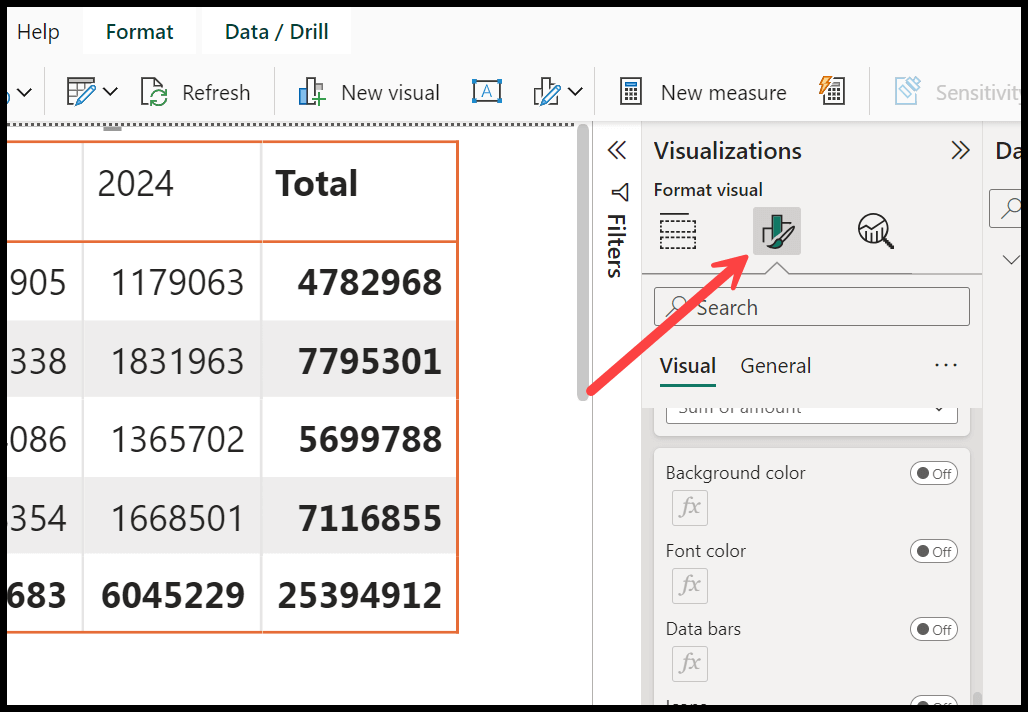This screenshot has height=712, width=1028.
Task: Select the grand total 25394912
Action: click(x=359, y=595)
